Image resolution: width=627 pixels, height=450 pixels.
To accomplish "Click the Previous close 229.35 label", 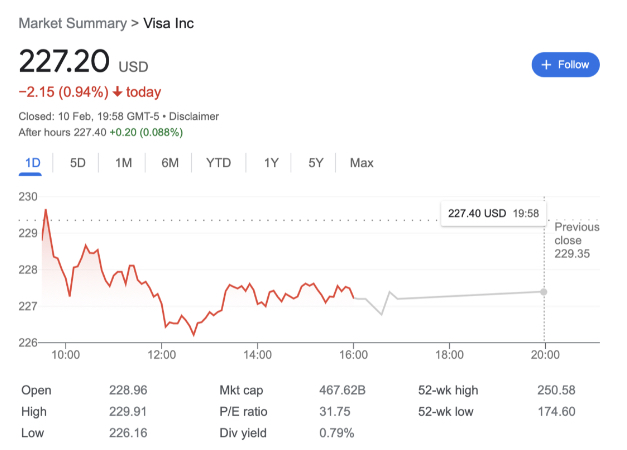I will click(x=577, y=240).
